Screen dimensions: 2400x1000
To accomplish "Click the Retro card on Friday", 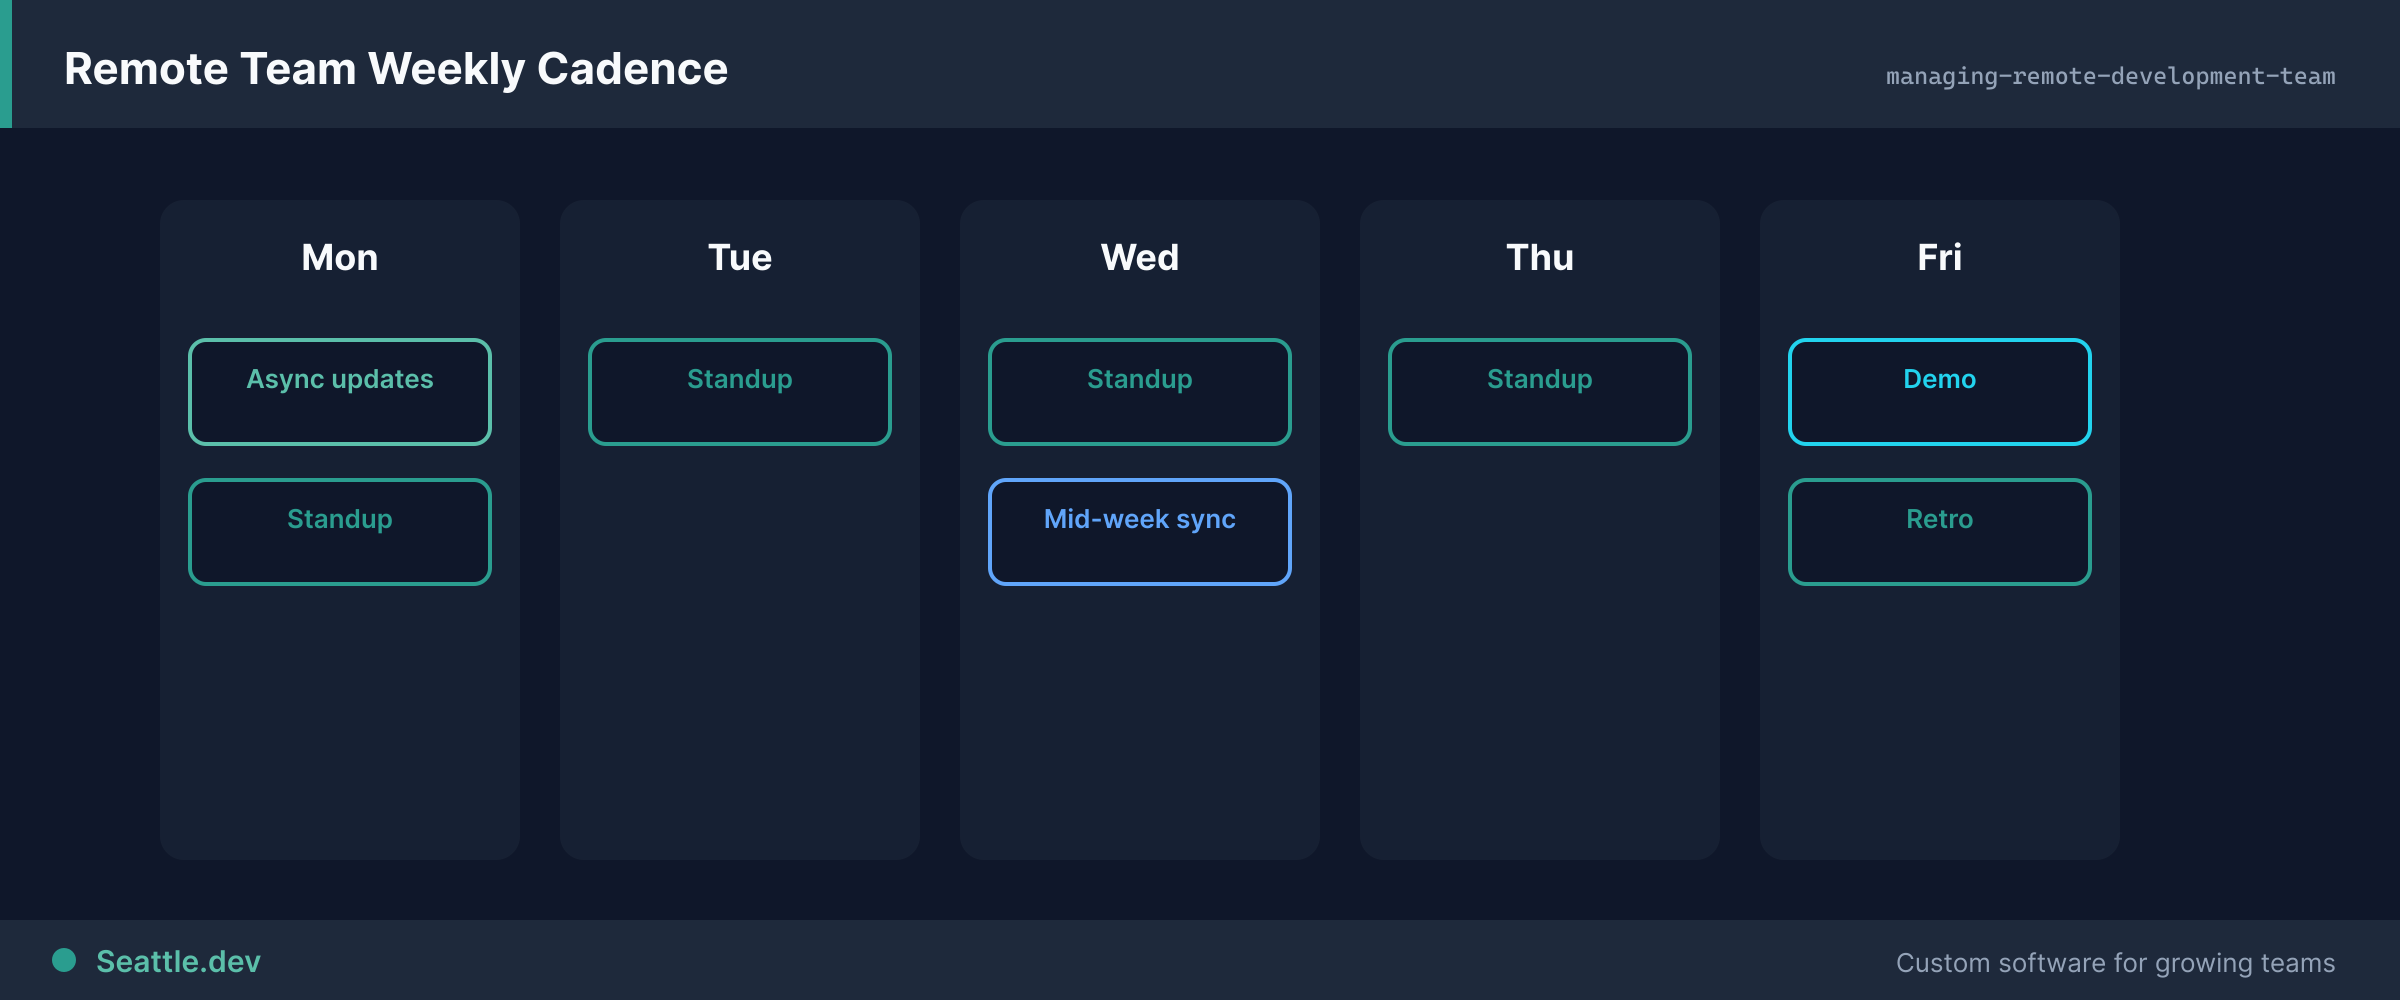I will 1940,532.
